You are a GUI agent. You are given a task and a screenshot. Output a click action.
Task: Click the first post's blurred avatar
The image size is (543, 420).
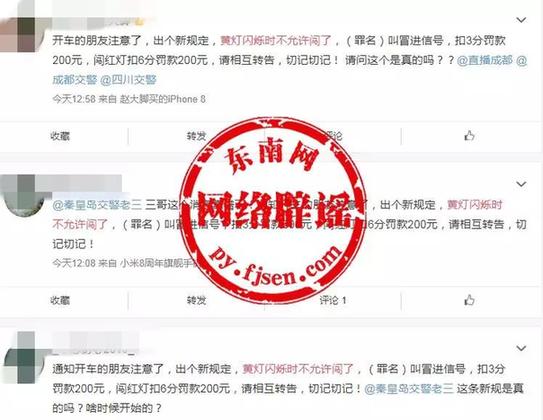pyautogui.click(x=21, y=35)
